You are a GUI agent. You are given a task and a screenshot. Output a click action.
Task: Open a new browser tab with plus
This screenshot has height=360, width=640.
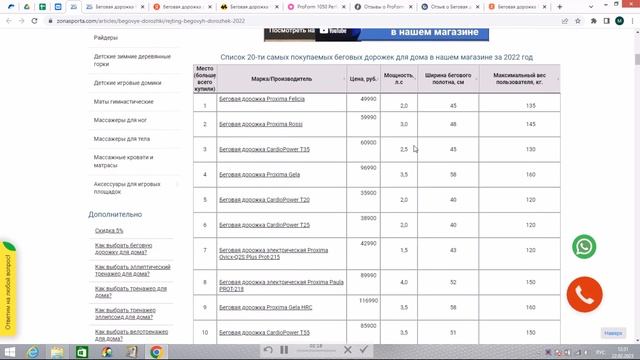pyautogui.click(x=560, y=7)
